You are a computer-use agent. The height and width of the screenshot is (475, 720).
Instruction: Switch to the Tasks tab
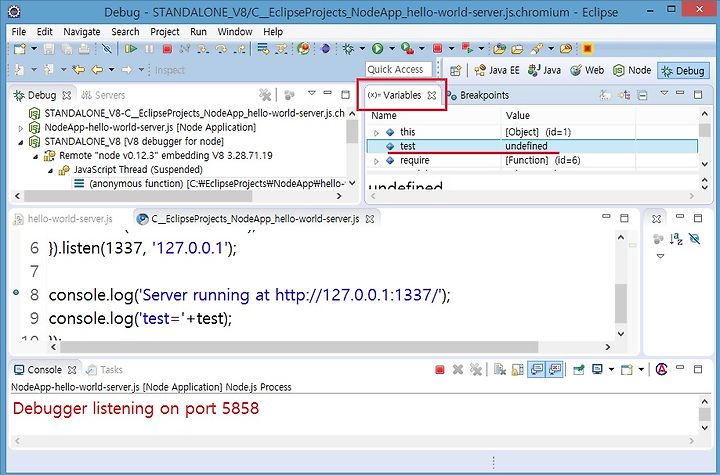[105, 370]
